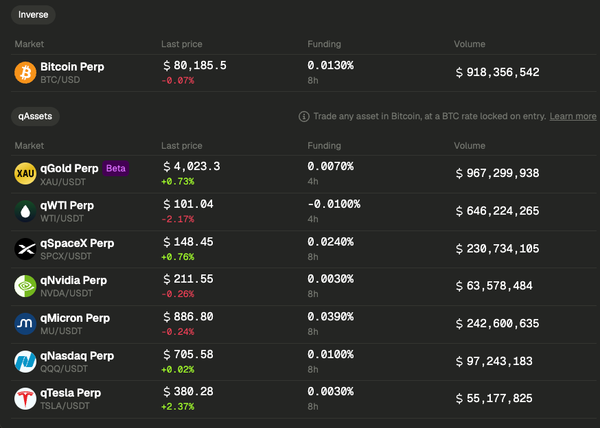The width and height of the screenshot is (600, 428).
Task: Open qTesla Perp market name
Action: pyautogui.click(x=71, y=393)
